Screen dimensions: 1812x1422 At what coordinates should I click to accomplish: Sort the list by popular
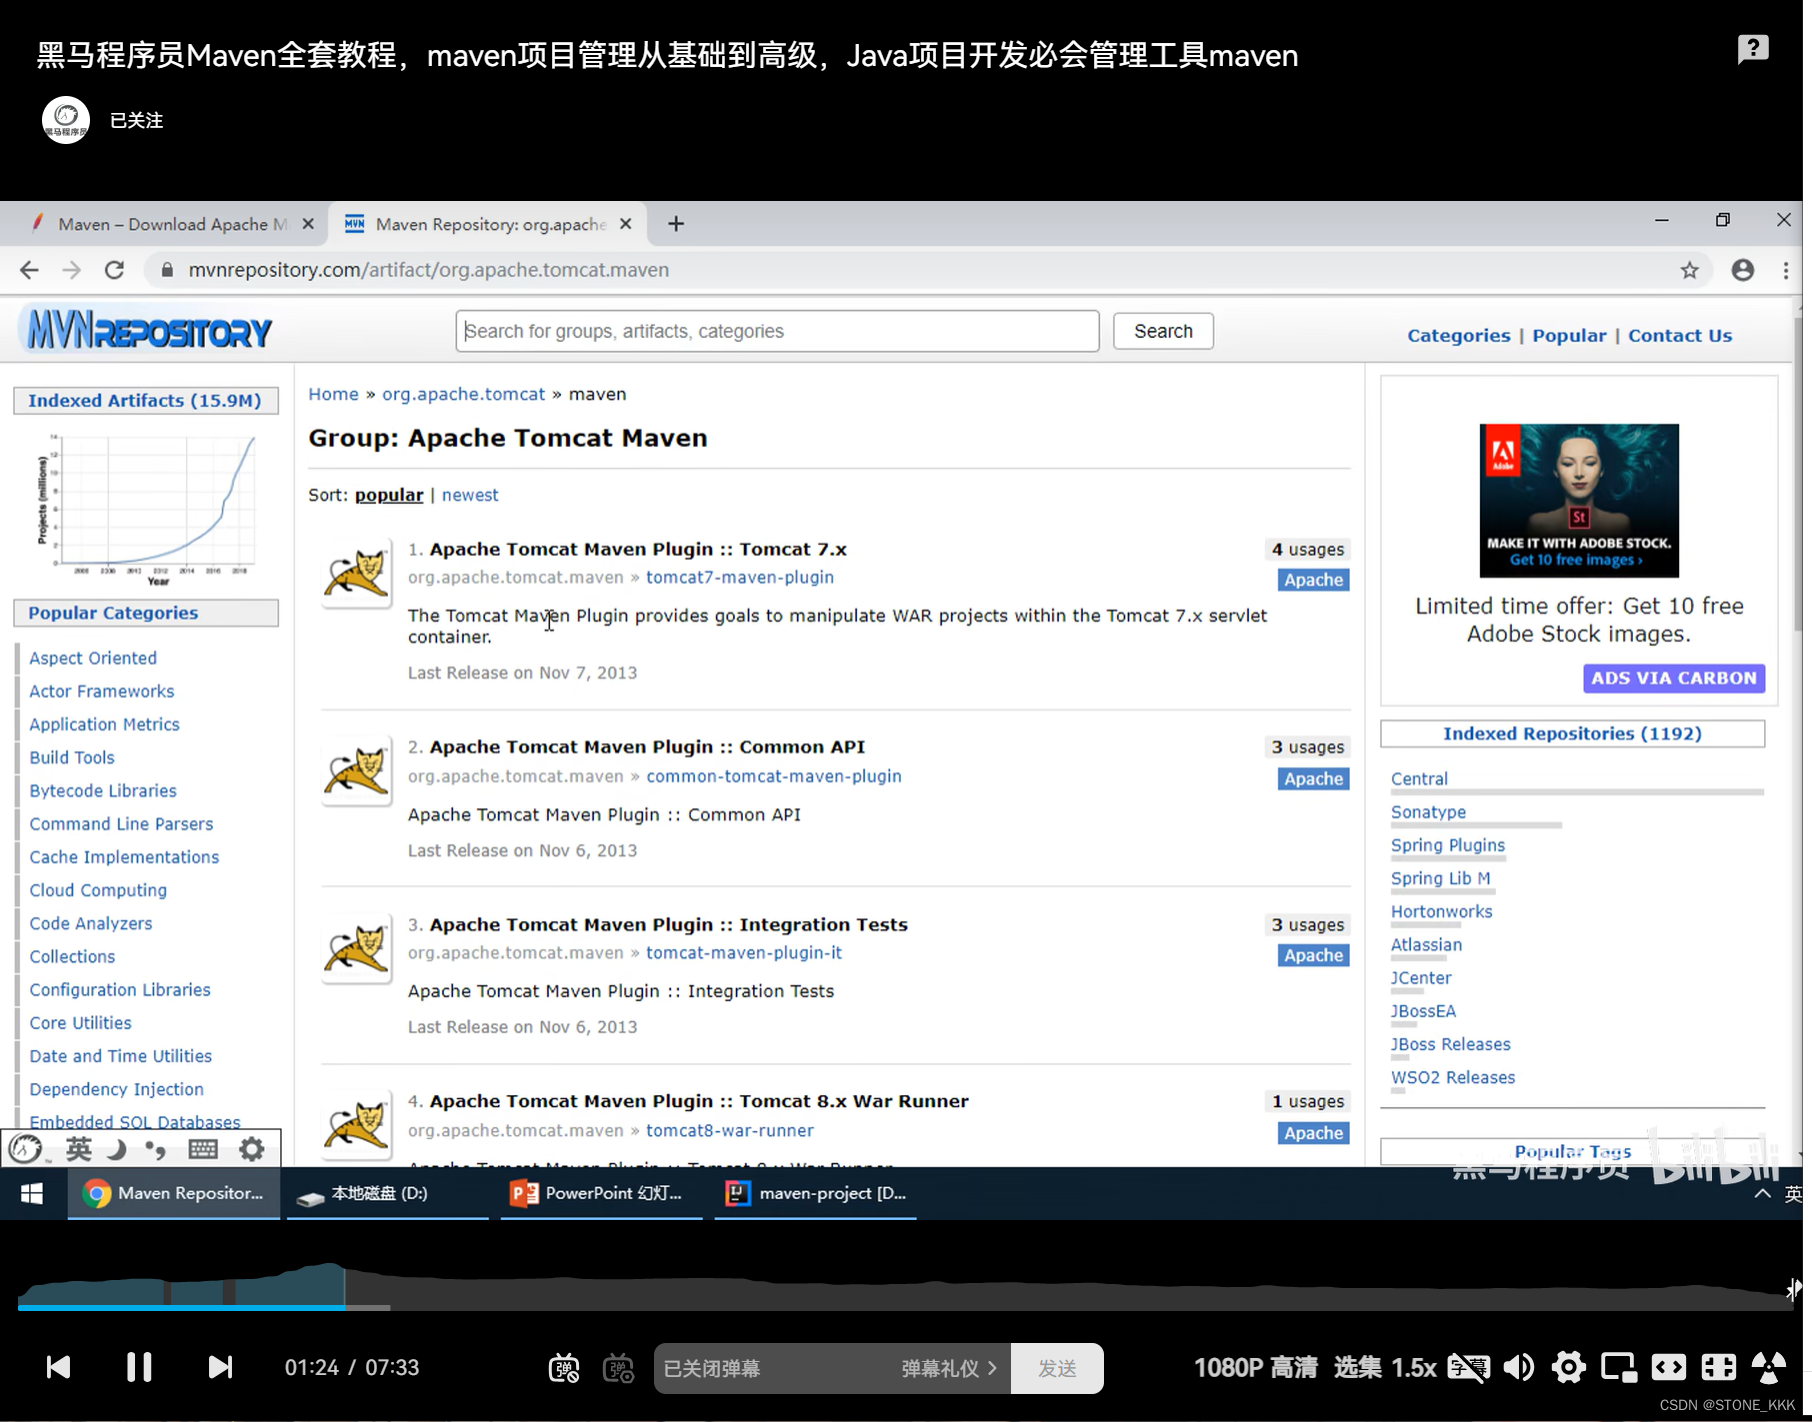pos(389,495)
